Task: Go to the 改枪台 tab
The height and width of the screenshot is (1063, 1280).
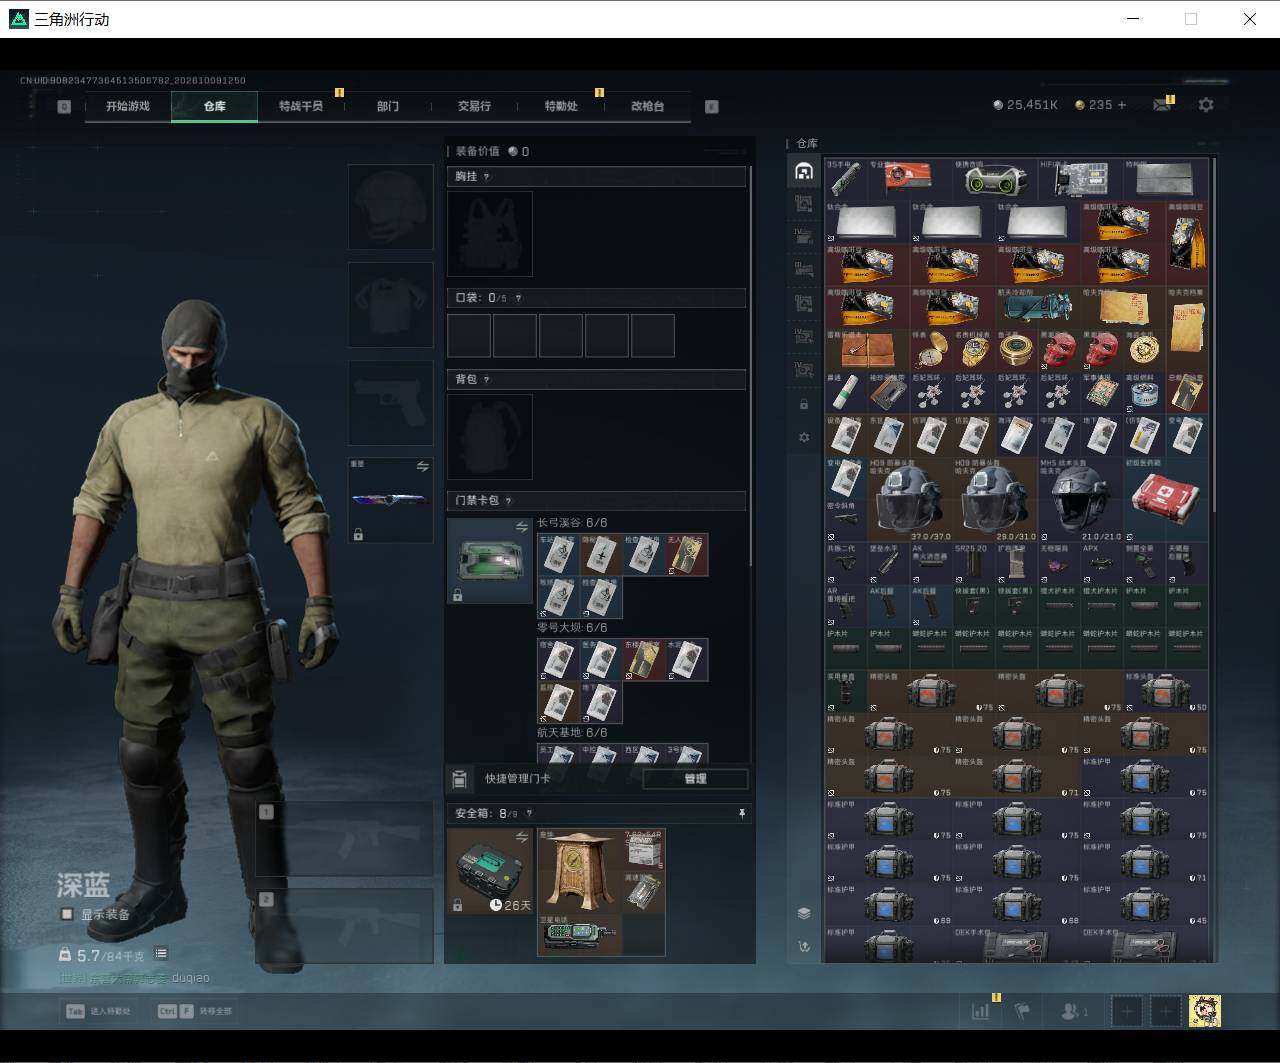Action: click(647, 106)
